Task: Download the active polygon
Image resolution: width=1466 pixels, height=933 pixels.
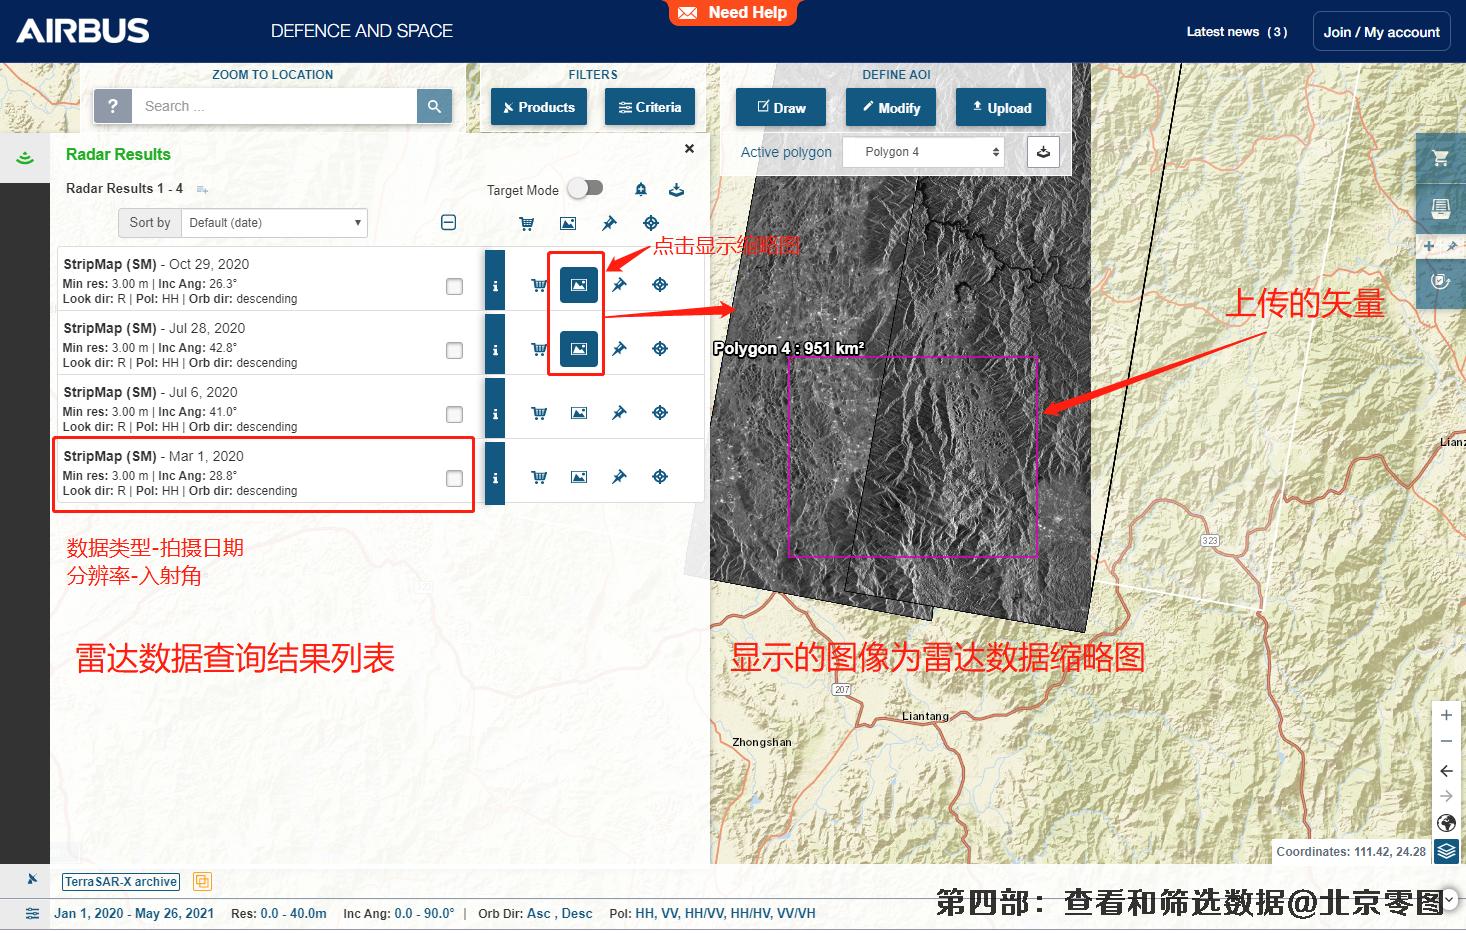Action: pos(1043,152)
